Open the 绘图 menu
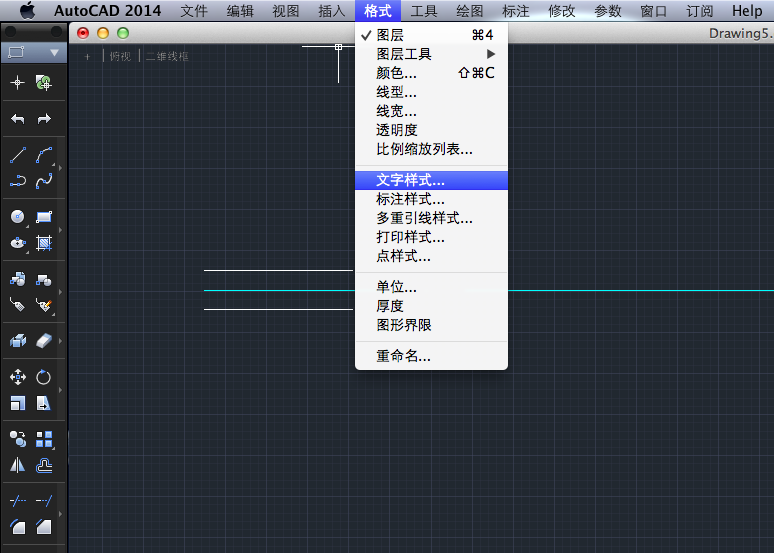The image size is (774, 553). coord(469,10)
